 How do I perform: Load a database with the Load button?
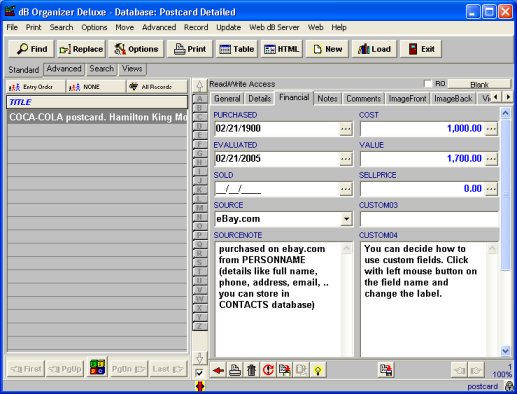[x=374, y=49]
